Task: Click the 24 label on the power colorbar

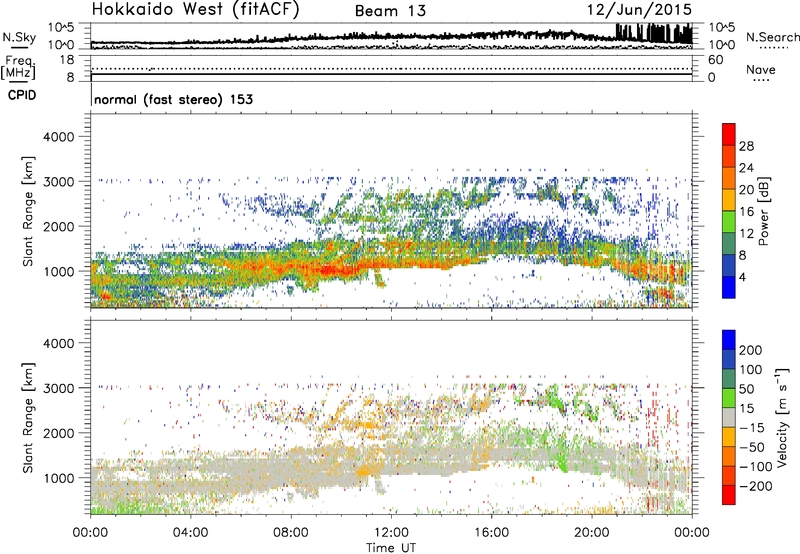Action: point(746,168)
